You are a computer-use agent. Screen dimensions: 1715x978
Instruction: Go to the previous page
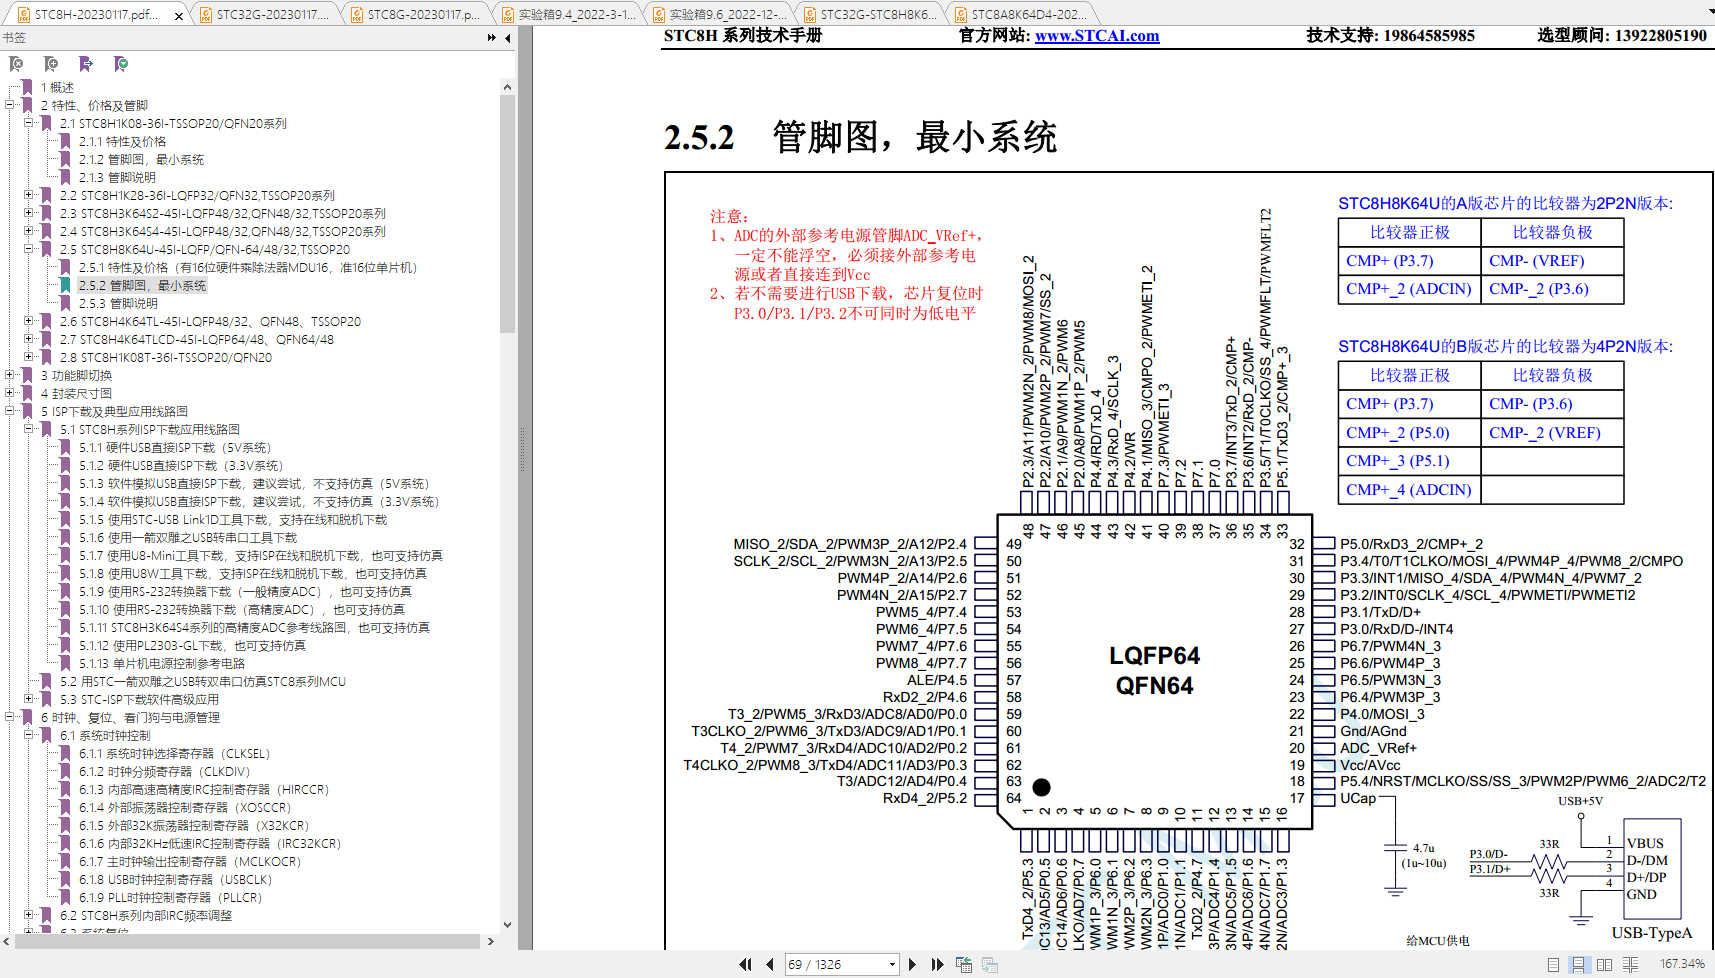(769, 964)
